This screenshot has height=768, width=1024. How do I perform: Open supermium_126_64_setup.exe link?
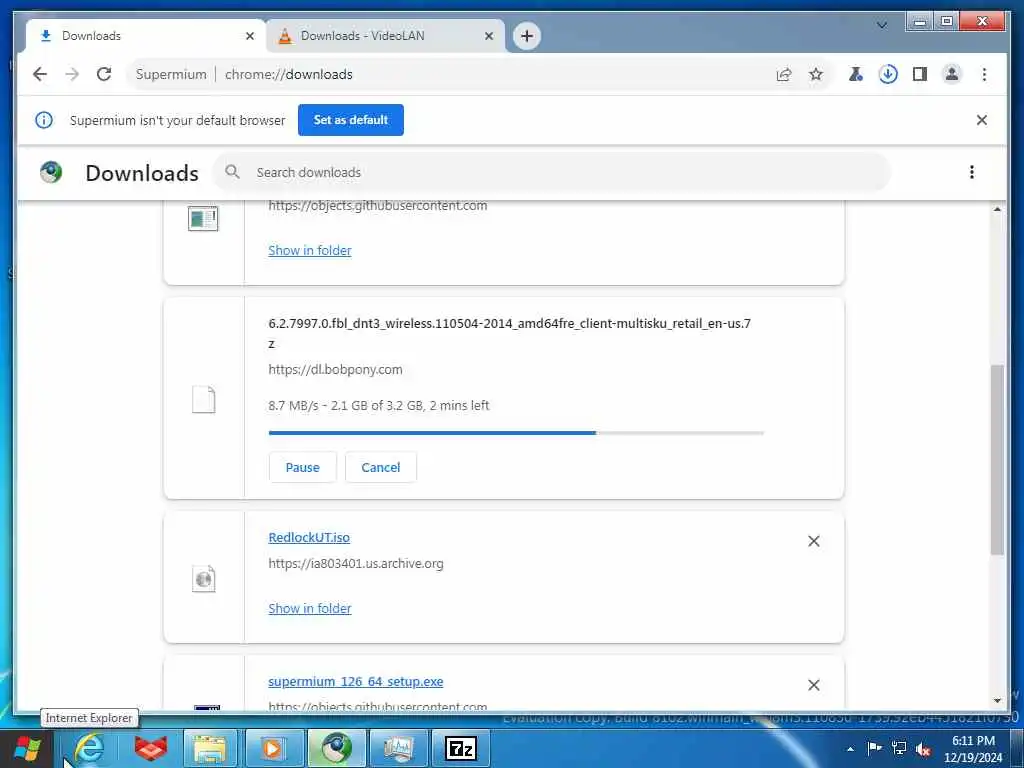(x=356, y=682)
